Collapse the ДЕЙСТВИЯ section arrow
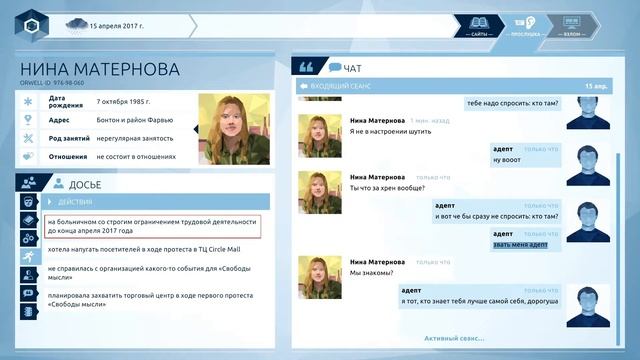Viewport: 640px width, 360px height. (49, 202)
